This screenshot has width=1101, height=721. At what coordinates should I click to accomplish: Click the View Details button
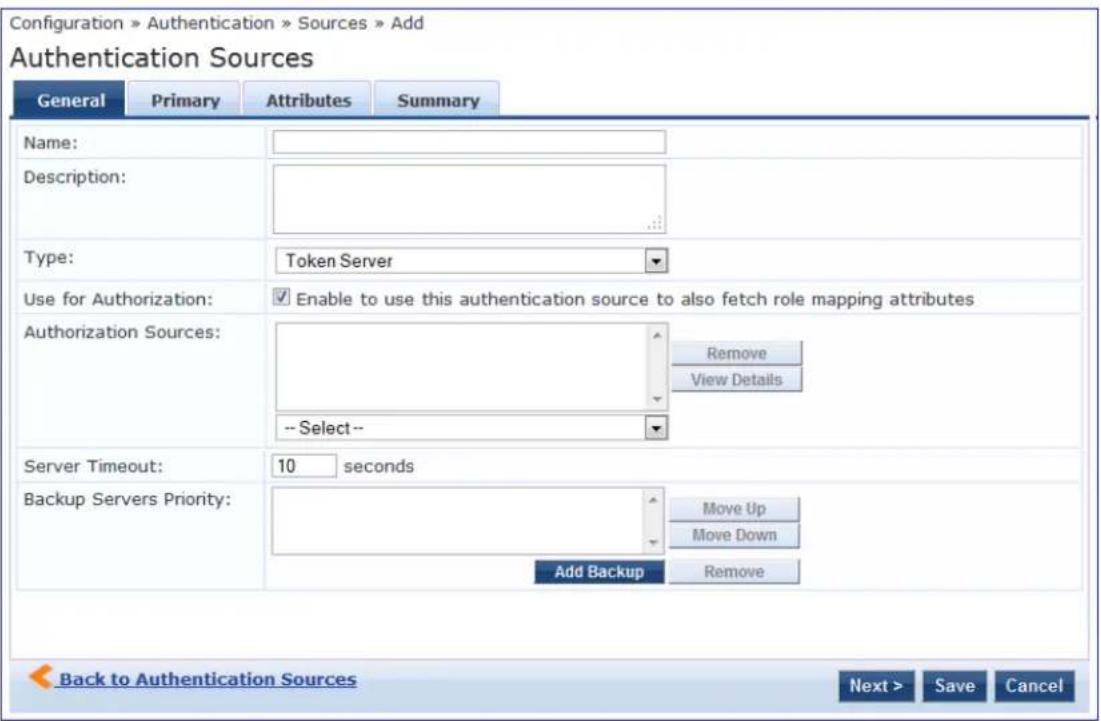[x=736, y=380]
